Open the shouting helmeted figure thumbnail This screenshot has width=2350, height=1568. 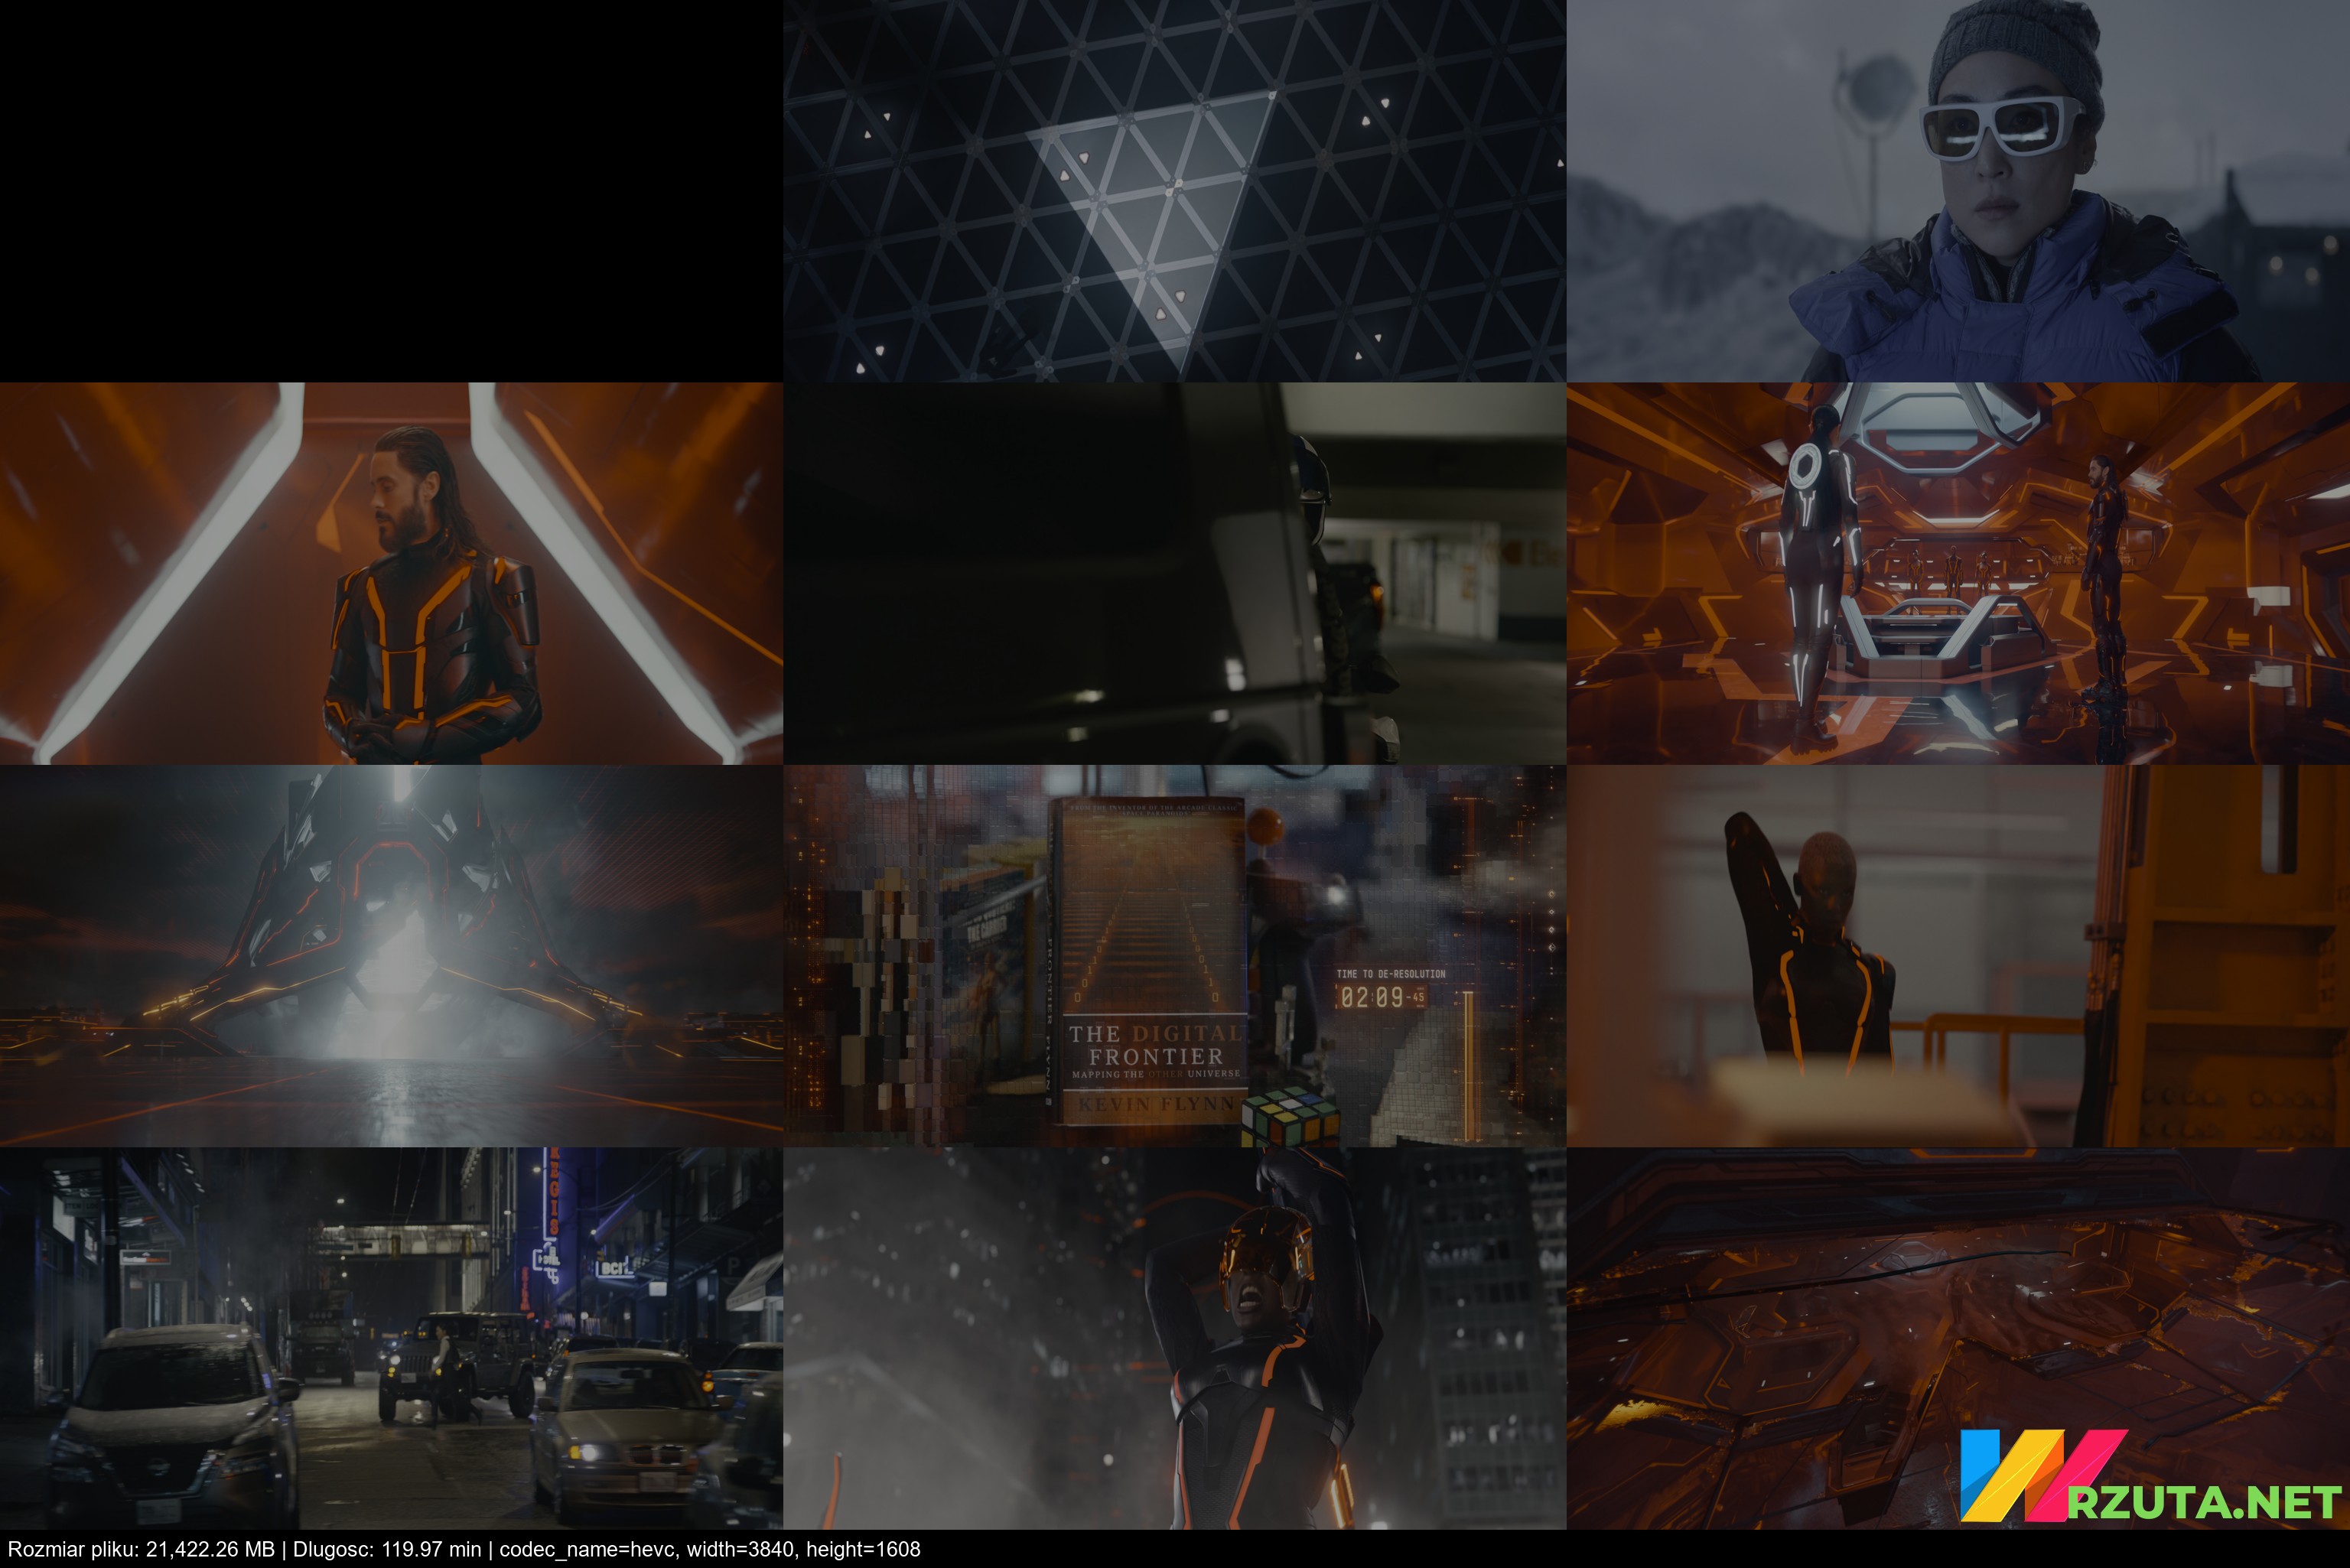1174,1338
